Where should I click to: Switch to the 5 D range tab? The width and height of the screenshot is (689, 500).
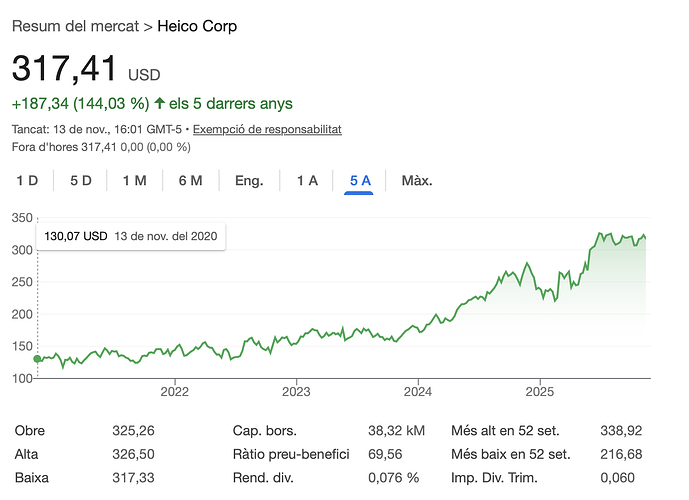pyautogui.click(x=81, y=181)
